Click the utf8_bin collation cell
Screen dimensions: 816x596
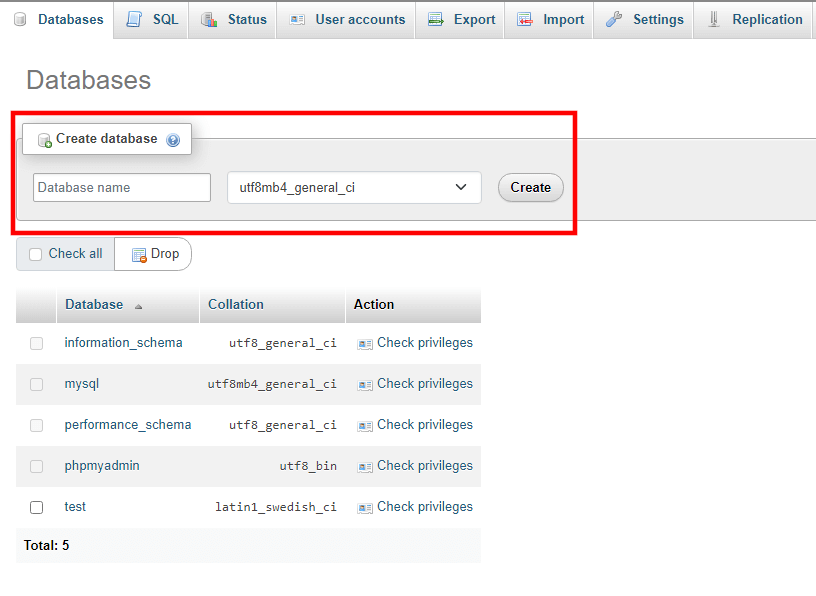click(x=308, y=466)
